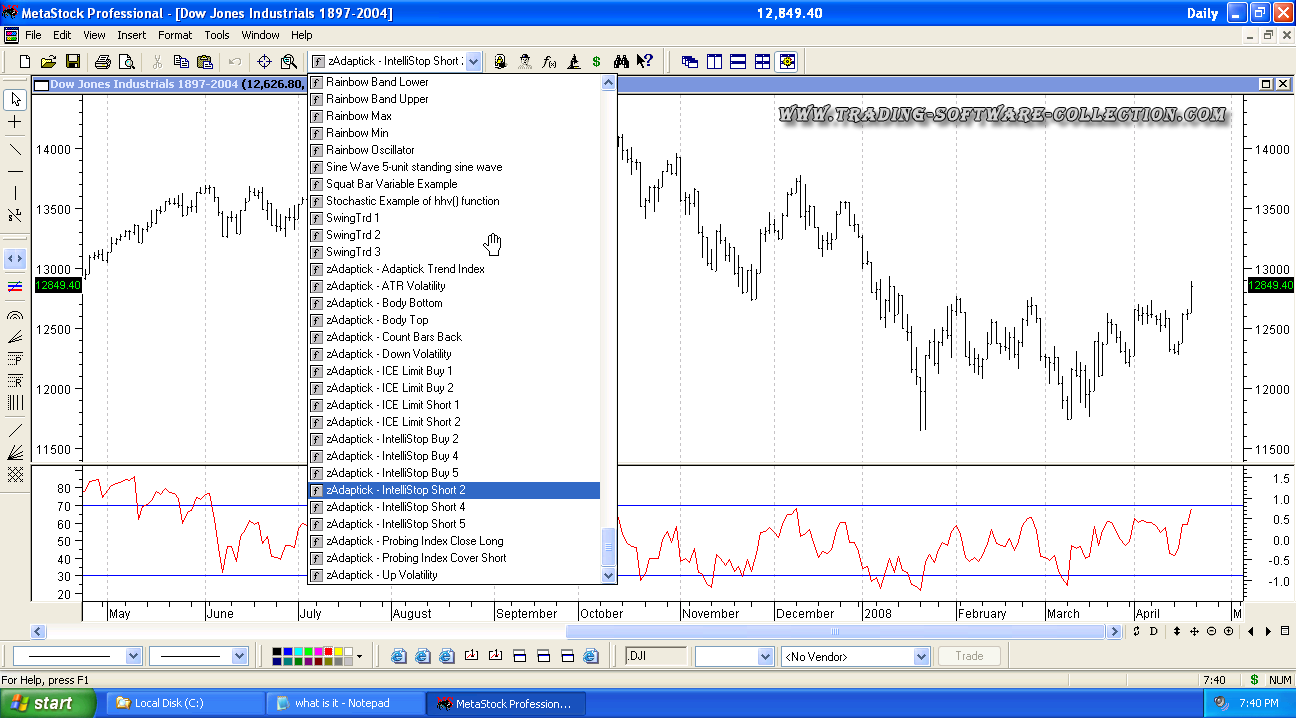Open the Format menu
Image resolution: width=1296 pixels, height=718 pixels.
[x=174, y=35]
